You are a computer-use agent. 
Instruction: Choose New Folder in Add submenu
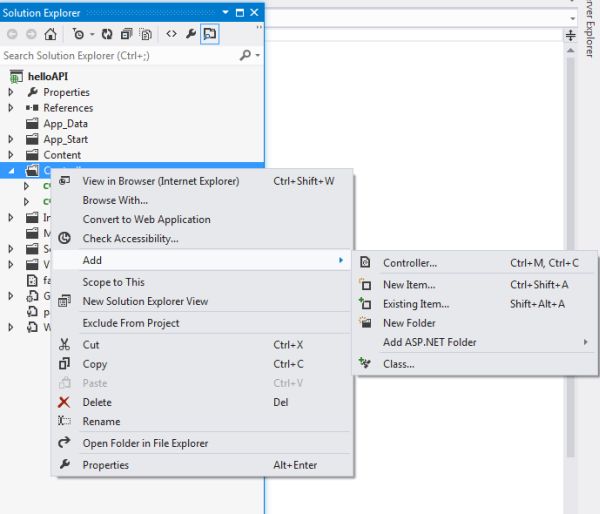(474, 323)
